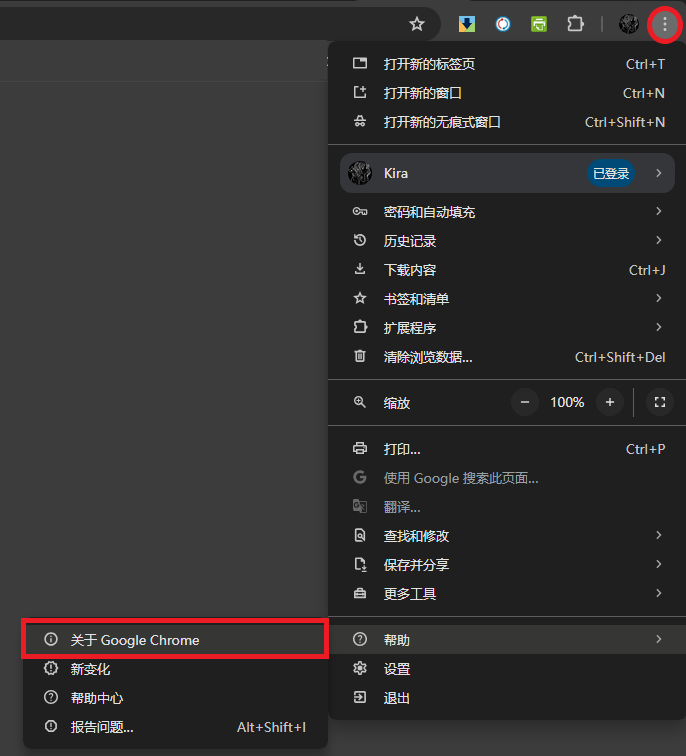The height and width of the screenshot is (756, 686).
Task: Click the printer icon beside 打印
Action: [360, 448]
